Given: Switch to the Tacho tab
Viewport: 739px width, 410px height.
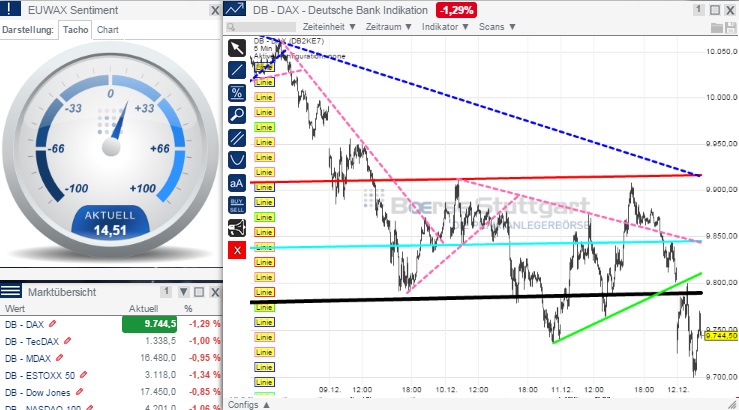Looking at the screenshot, I should [75, 30].
